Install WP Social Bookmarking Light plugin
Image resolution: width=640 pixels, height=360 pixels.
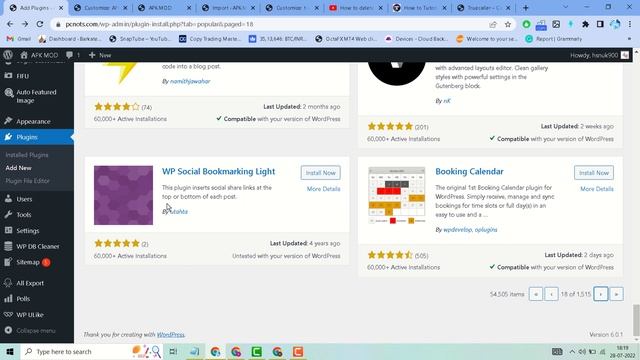click(x=320, y=173)
